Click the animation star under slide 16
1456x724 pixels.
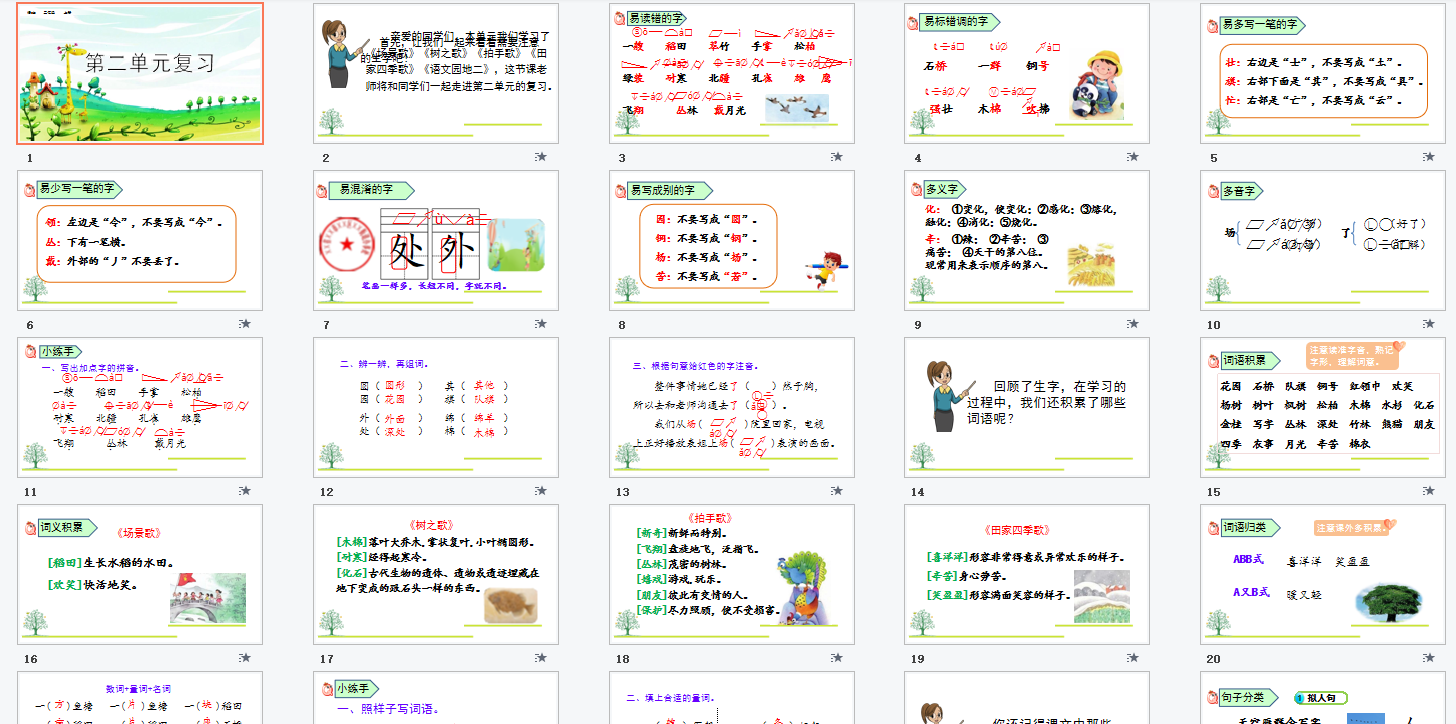[x=245, y=658]
